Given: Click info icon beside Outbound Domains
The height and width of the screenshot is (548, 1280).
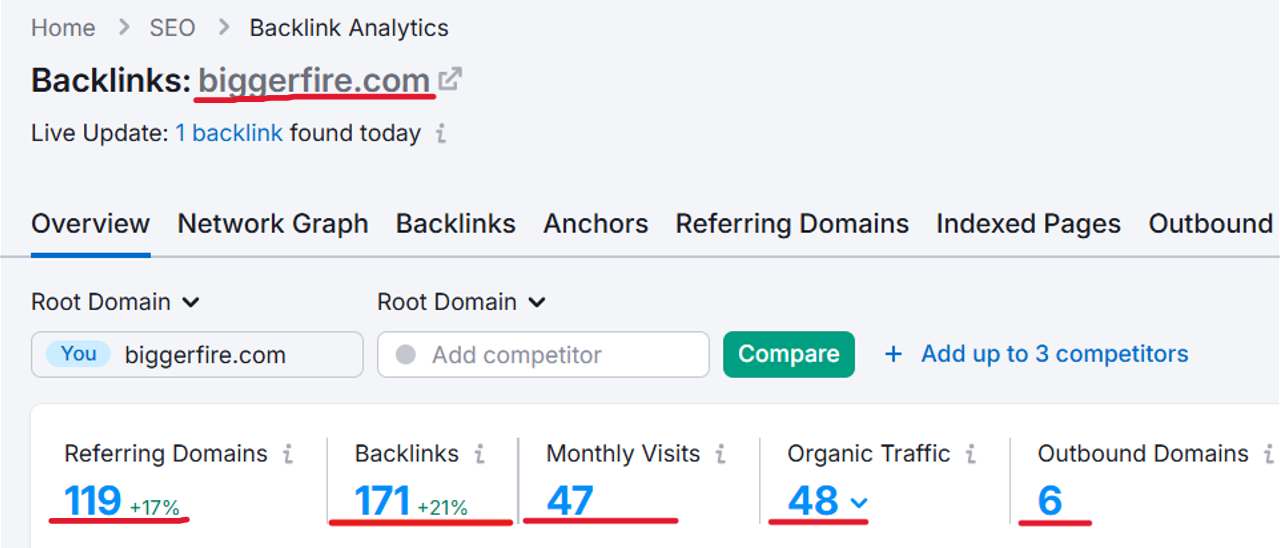Looking at the screenshot, I should point(1269,454).
